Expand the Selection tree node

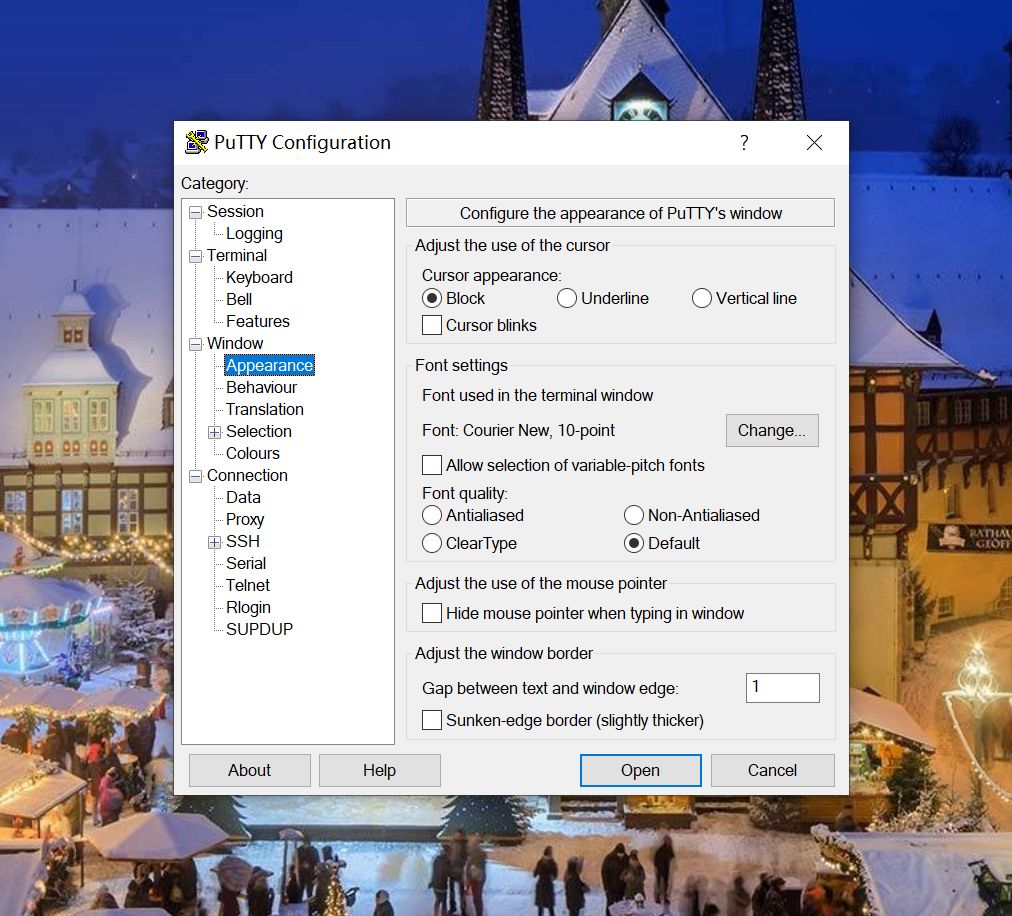(214, 433)
